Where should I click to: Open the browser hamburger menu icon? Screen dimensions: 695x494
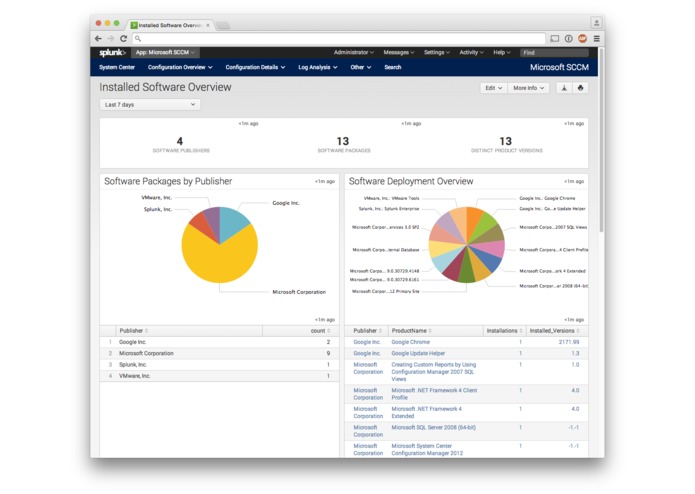coord(597,39)
